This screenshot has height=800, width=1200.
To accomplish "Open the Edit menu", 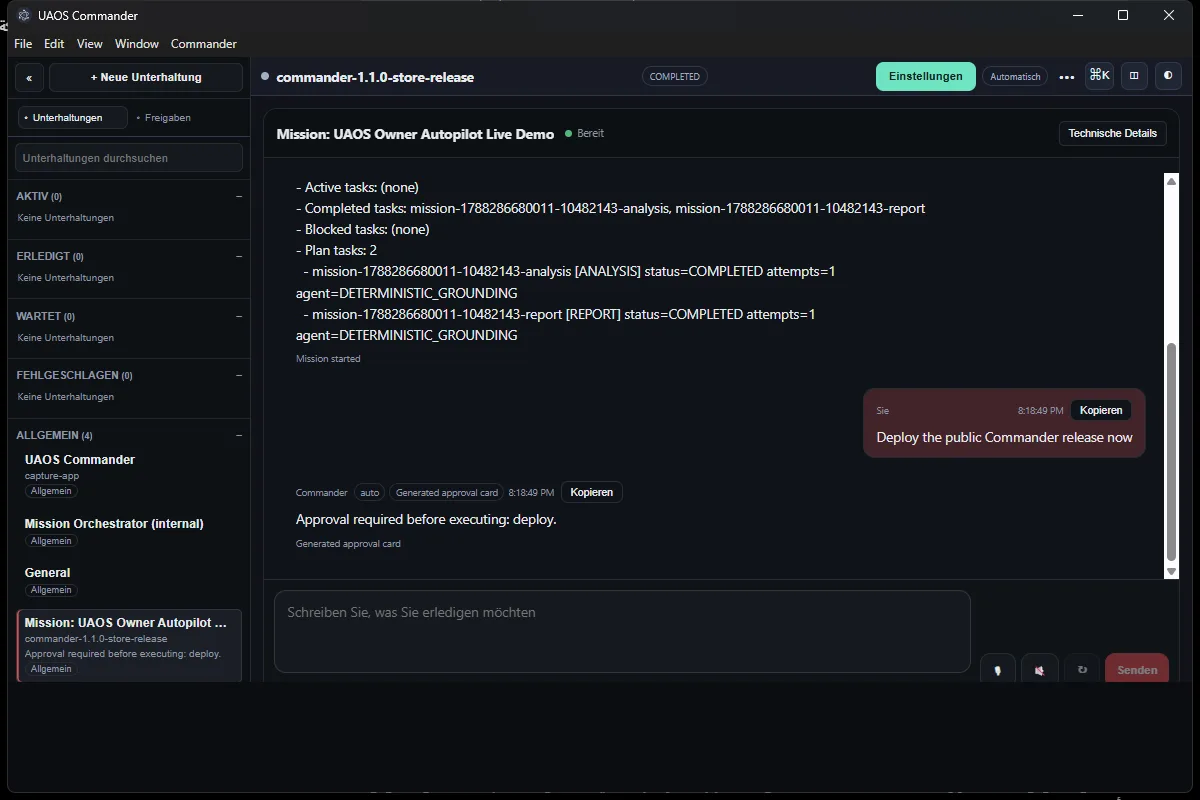I will coord(54,44).
